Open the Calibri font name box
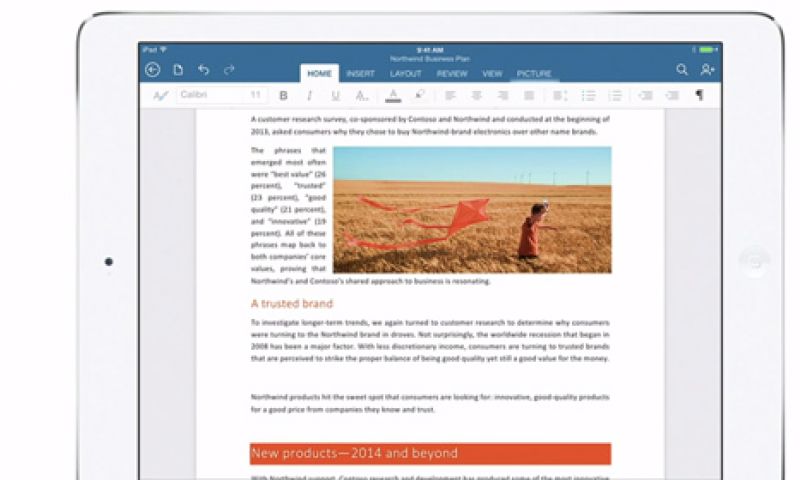Viewport: 800px width, 480px height. pos(211,95)
